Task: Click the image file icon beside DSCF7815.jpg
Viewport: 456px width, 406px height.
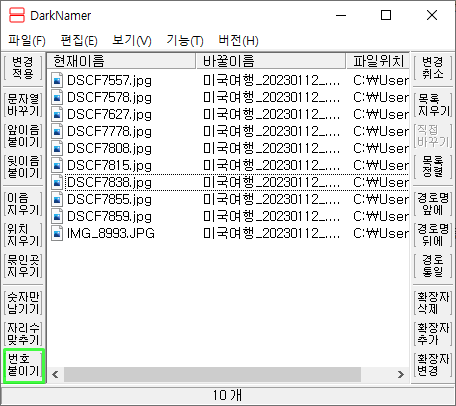Action: (57, 165)
